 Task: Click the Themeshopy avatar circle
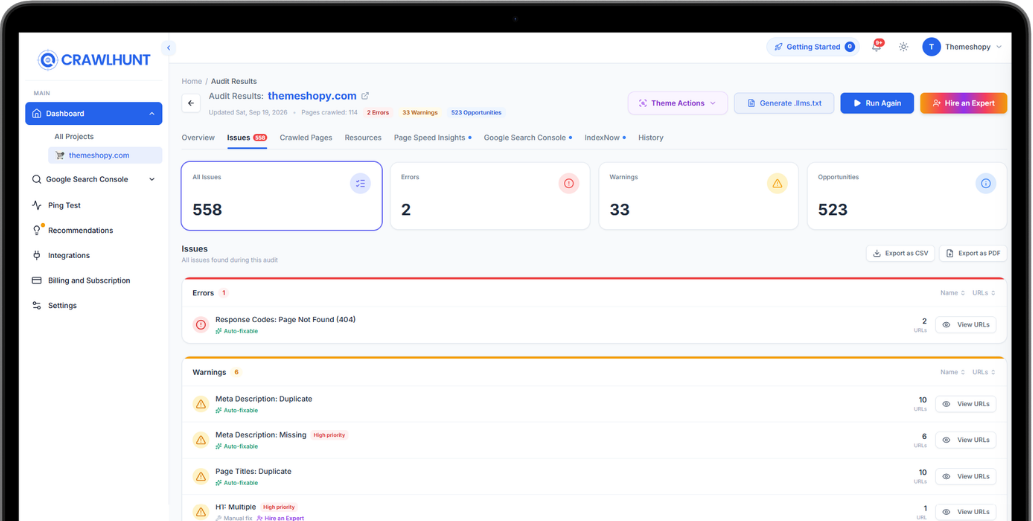click(x=931, y=47)
